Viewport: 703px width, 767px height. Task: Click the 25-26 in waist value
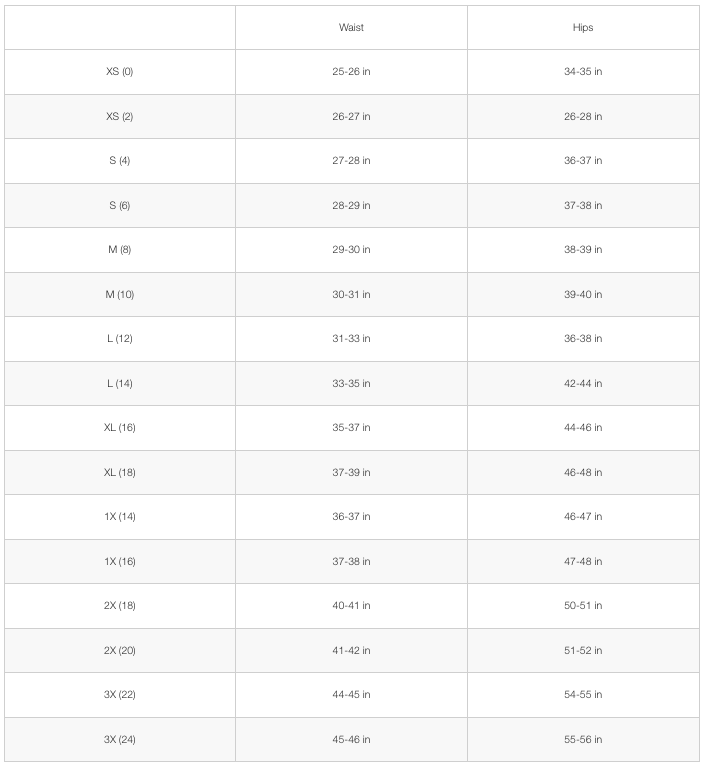pos(351,72)
